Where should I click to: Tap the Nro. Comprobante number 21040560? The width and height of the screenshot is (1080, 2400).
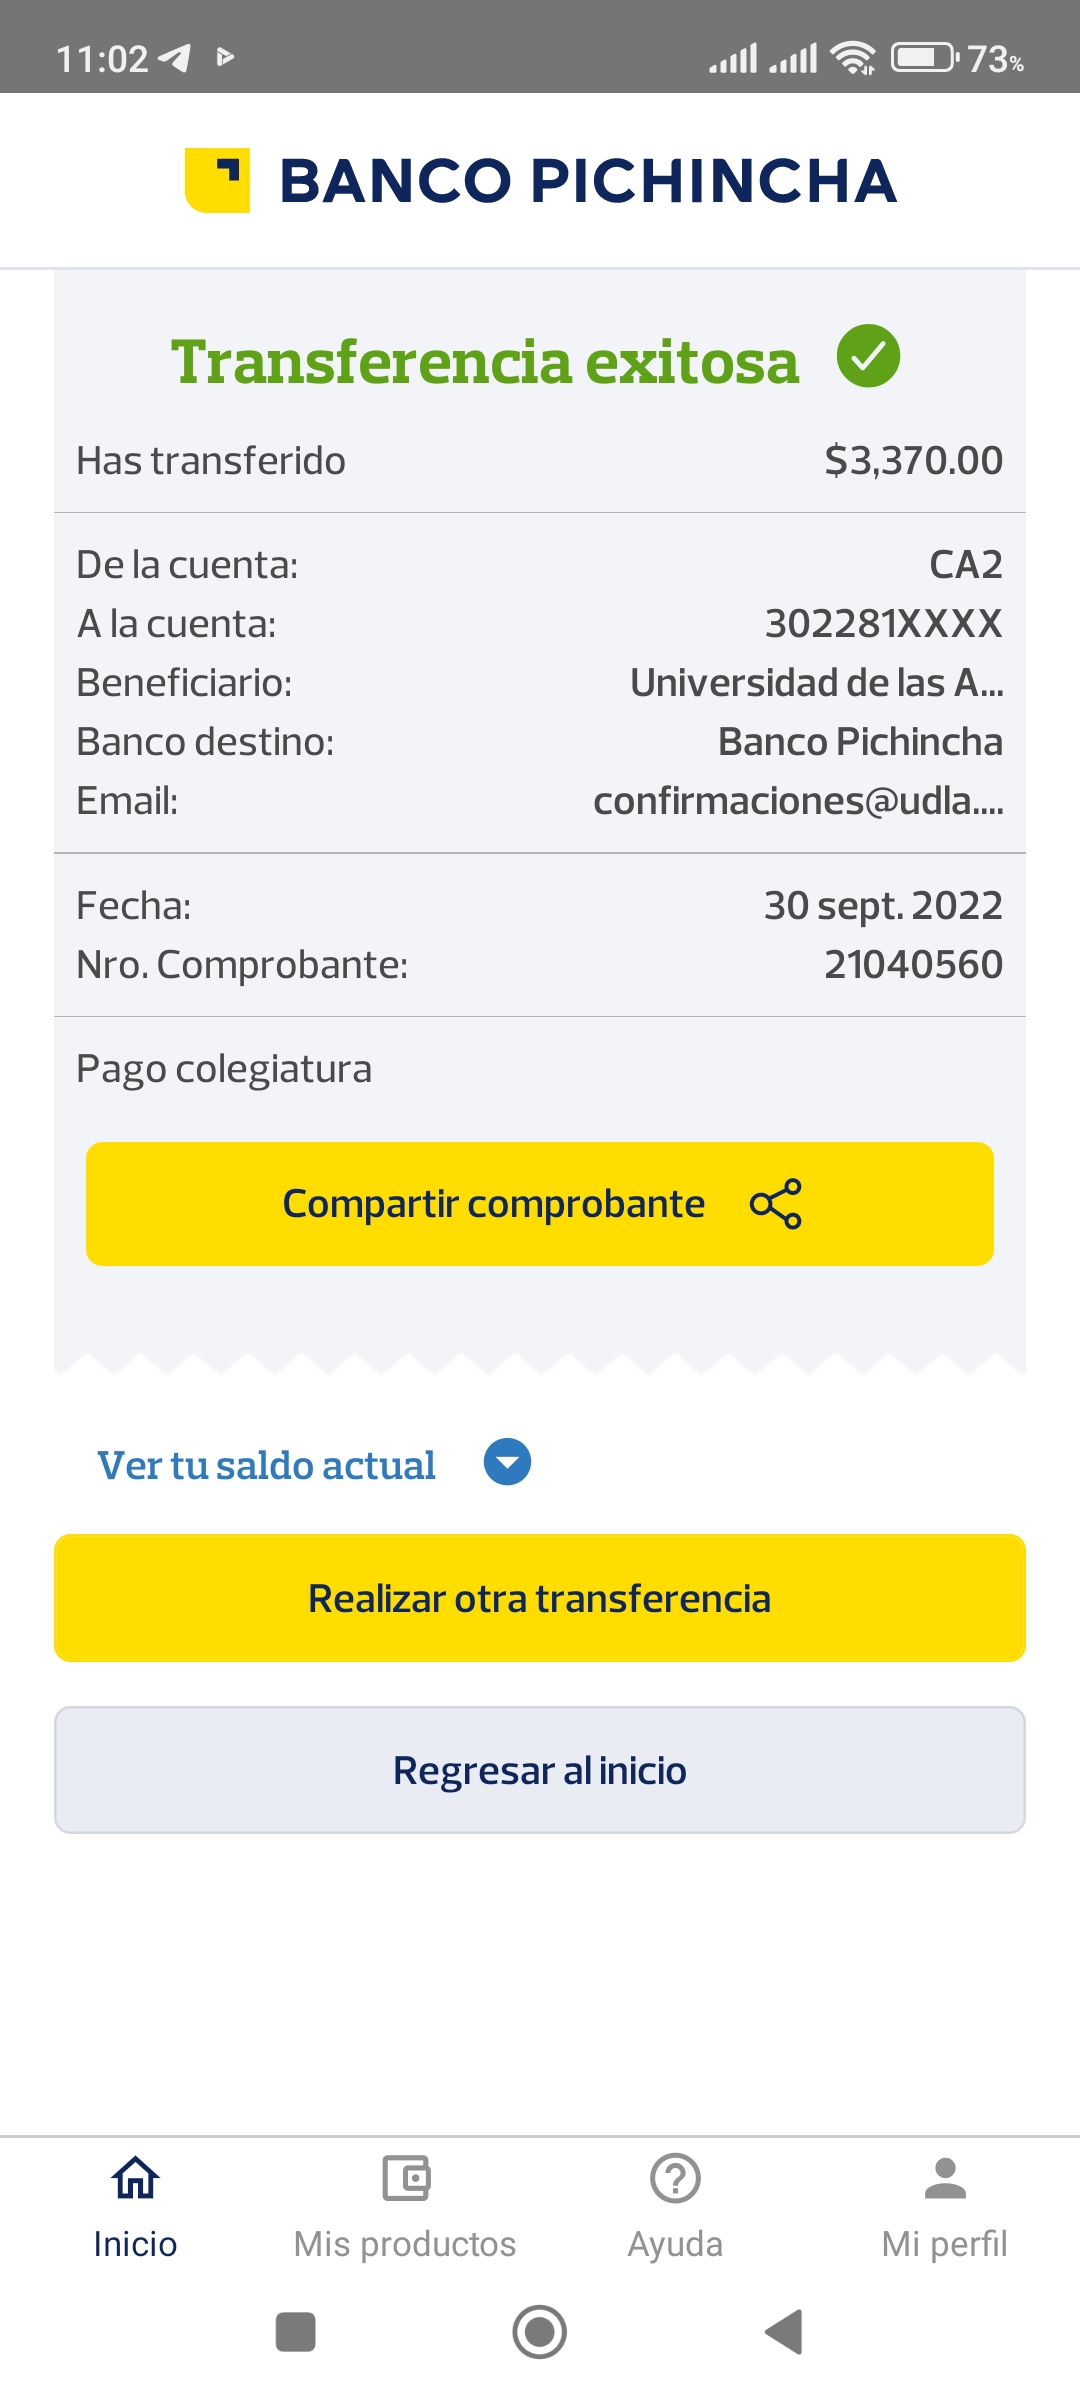913,965
